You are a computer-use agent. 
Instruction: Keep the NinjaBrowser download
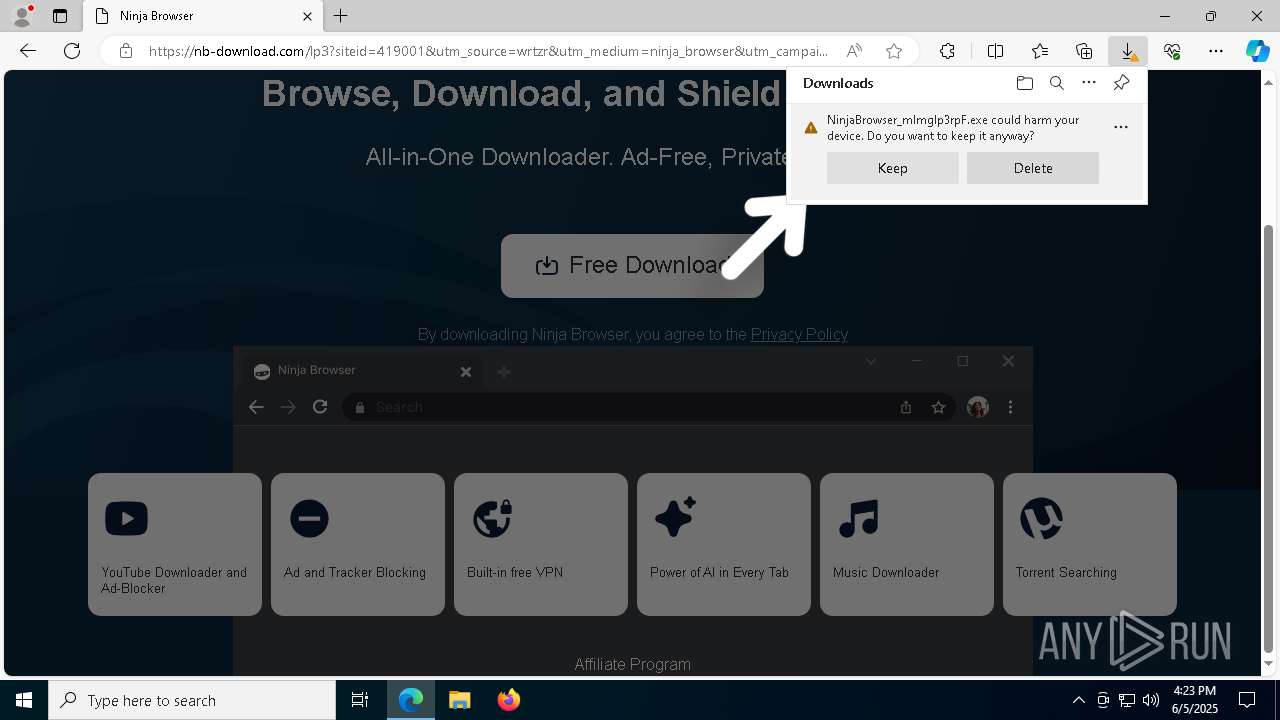tap(892, 168)
